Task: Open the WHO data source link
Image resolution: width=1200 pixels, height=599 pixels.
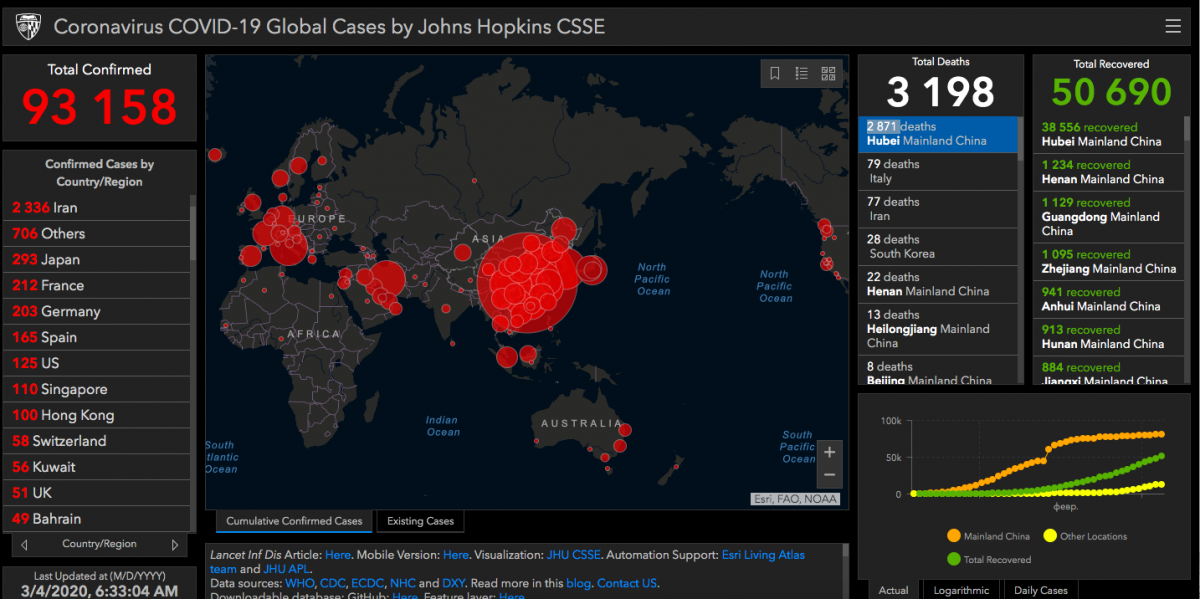Action: [x=299, y=583]
